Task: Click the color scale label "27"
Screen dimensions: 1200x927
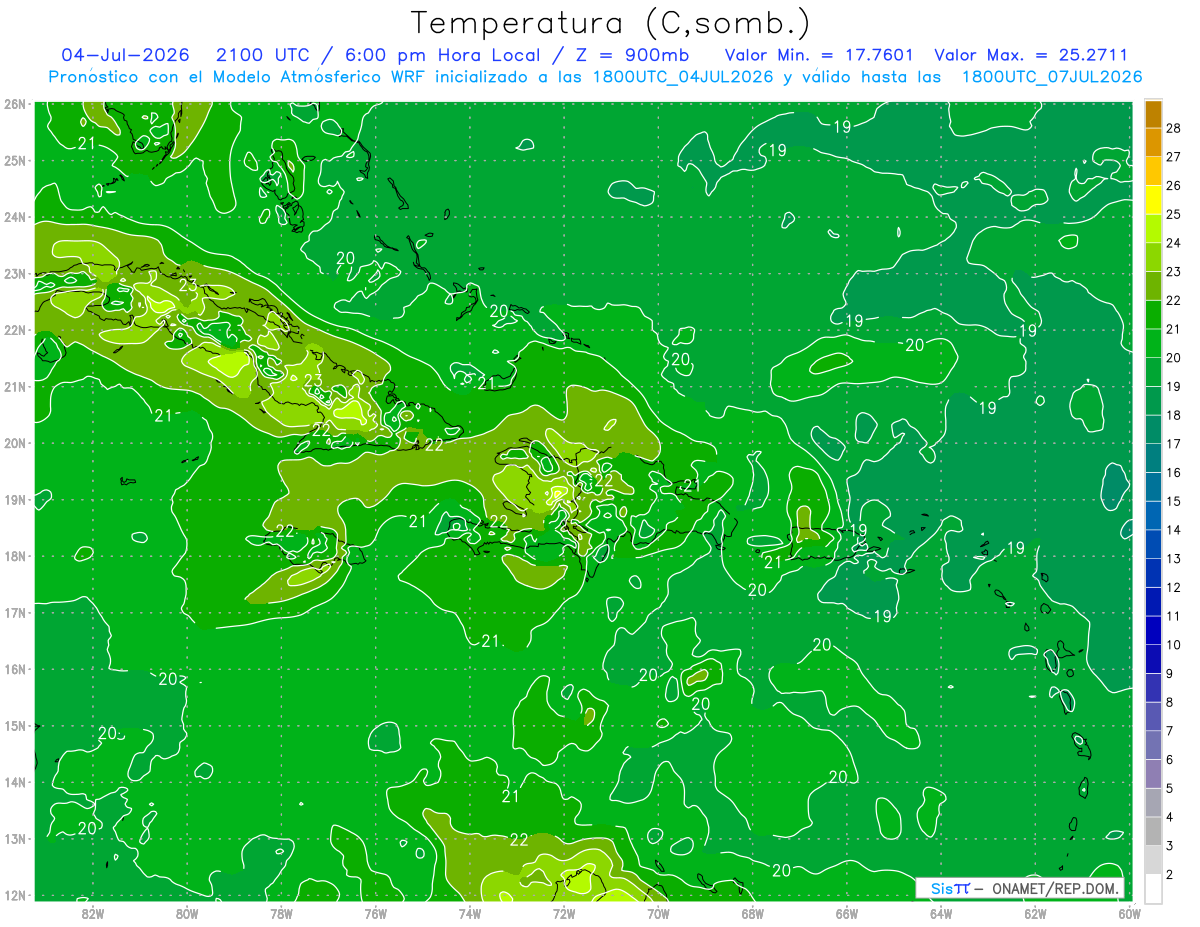Action: pyautogui.click(x=1174, y=157)
